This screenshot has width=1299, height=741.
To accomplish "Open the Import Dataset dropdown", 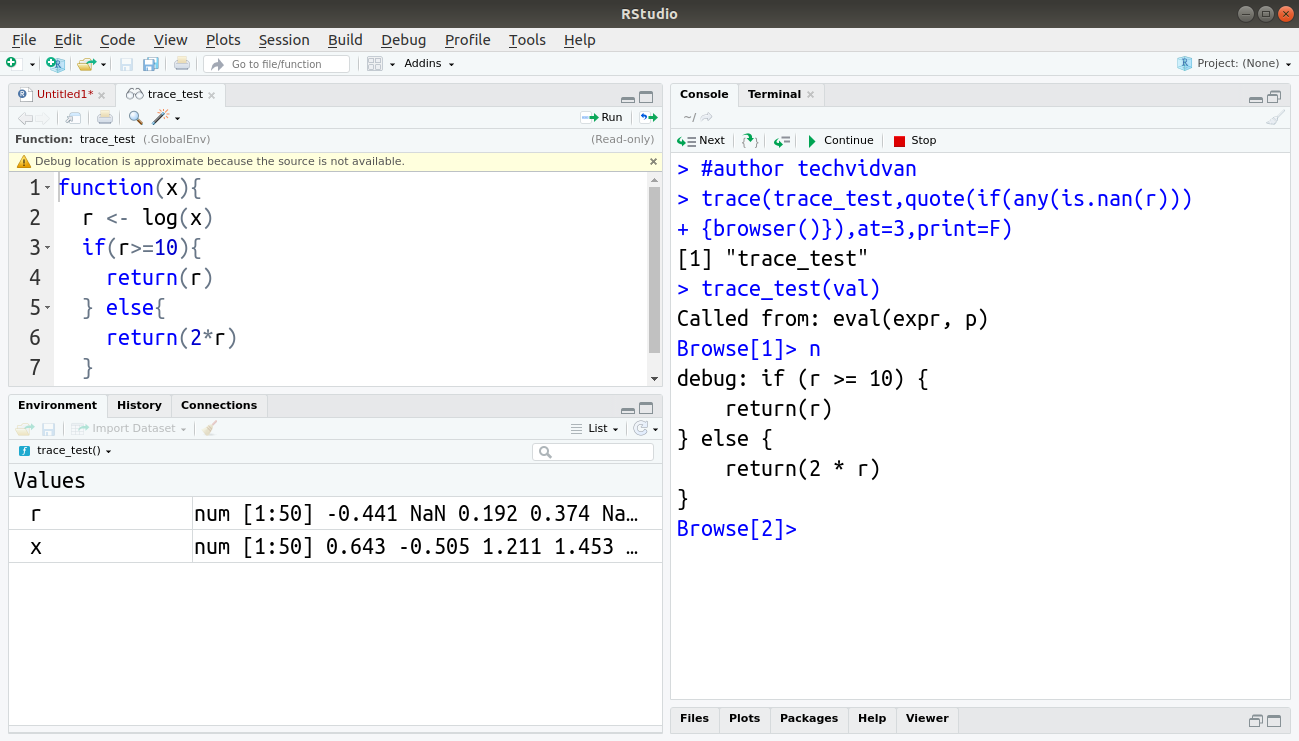I will coord(130,428).
